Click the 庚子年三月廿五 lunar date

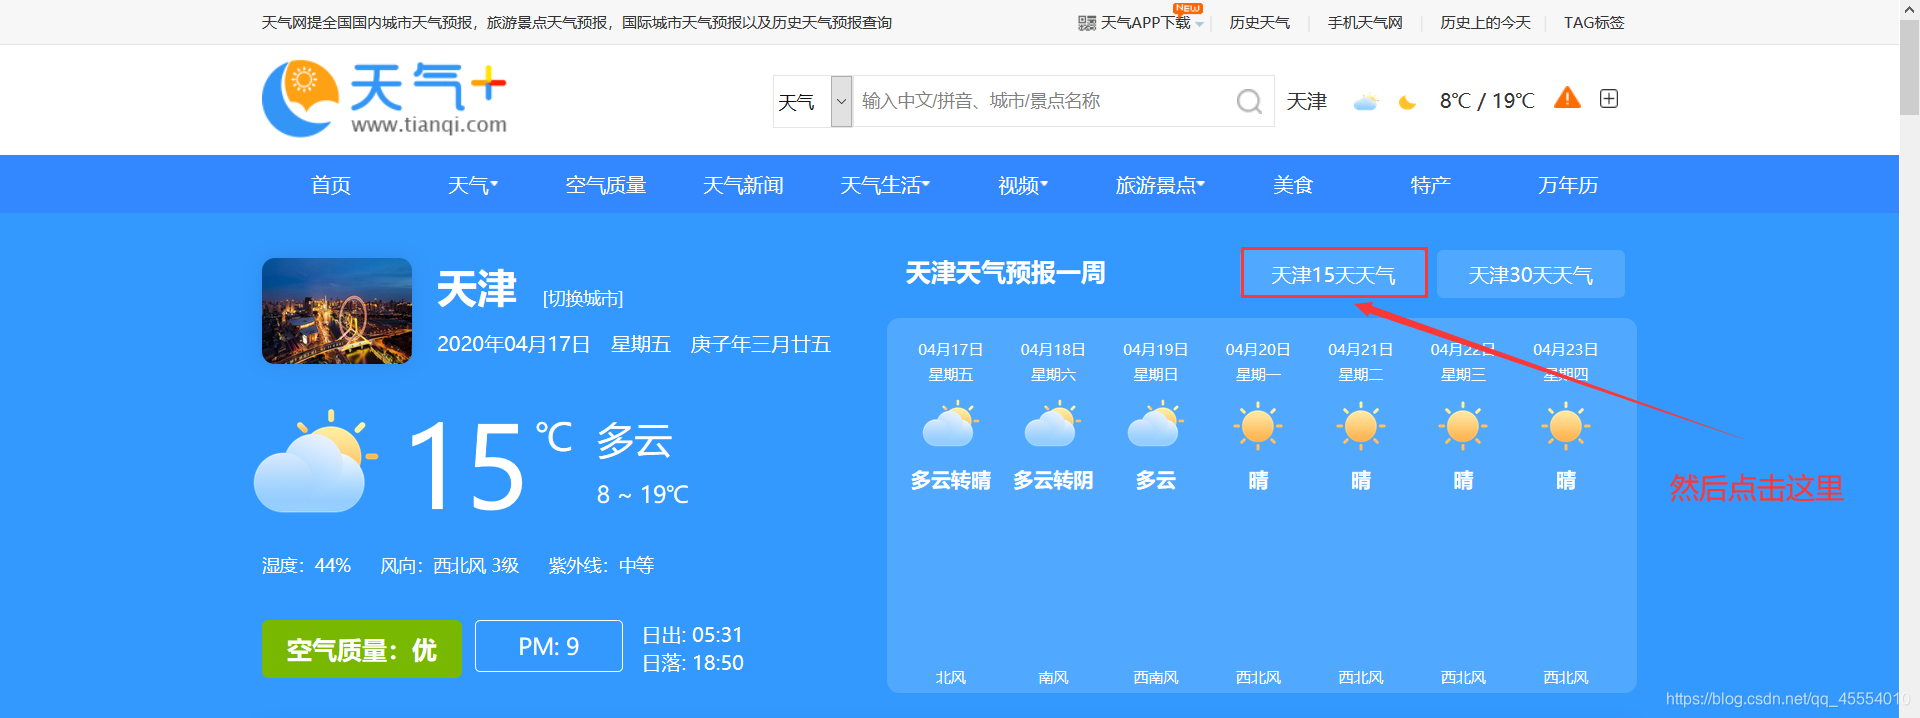[760, 344]
